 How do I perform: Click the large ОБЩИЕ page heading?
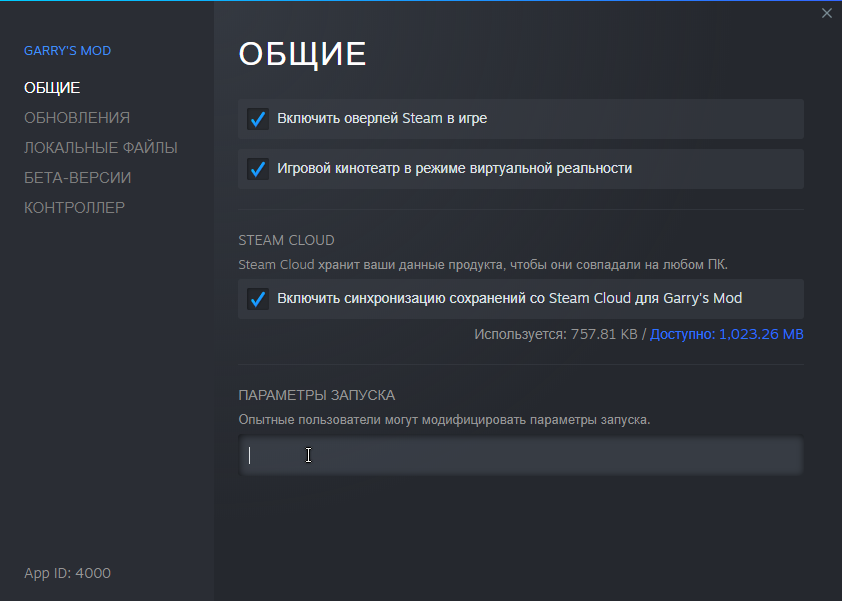click(x=302, y=55)
